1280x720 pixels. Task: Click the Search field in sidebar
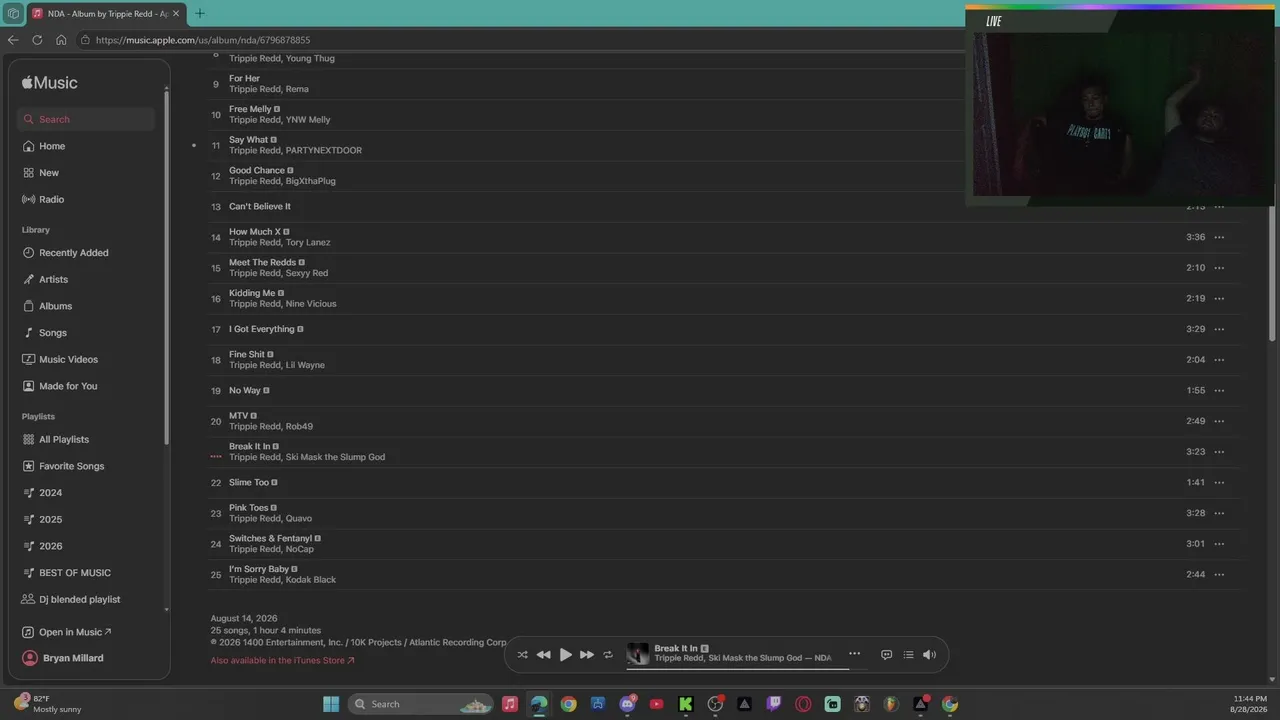pos(86,119)
